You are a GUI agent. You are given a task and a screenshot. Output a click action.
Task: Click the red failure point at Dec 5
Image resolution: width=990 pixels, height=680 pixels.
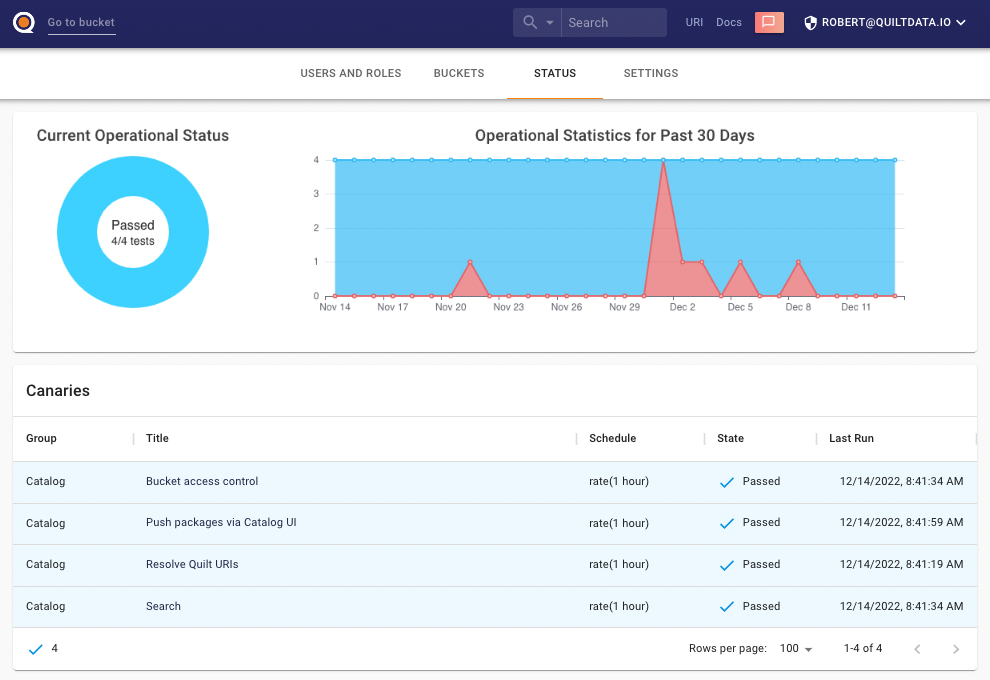coord(740,262)
